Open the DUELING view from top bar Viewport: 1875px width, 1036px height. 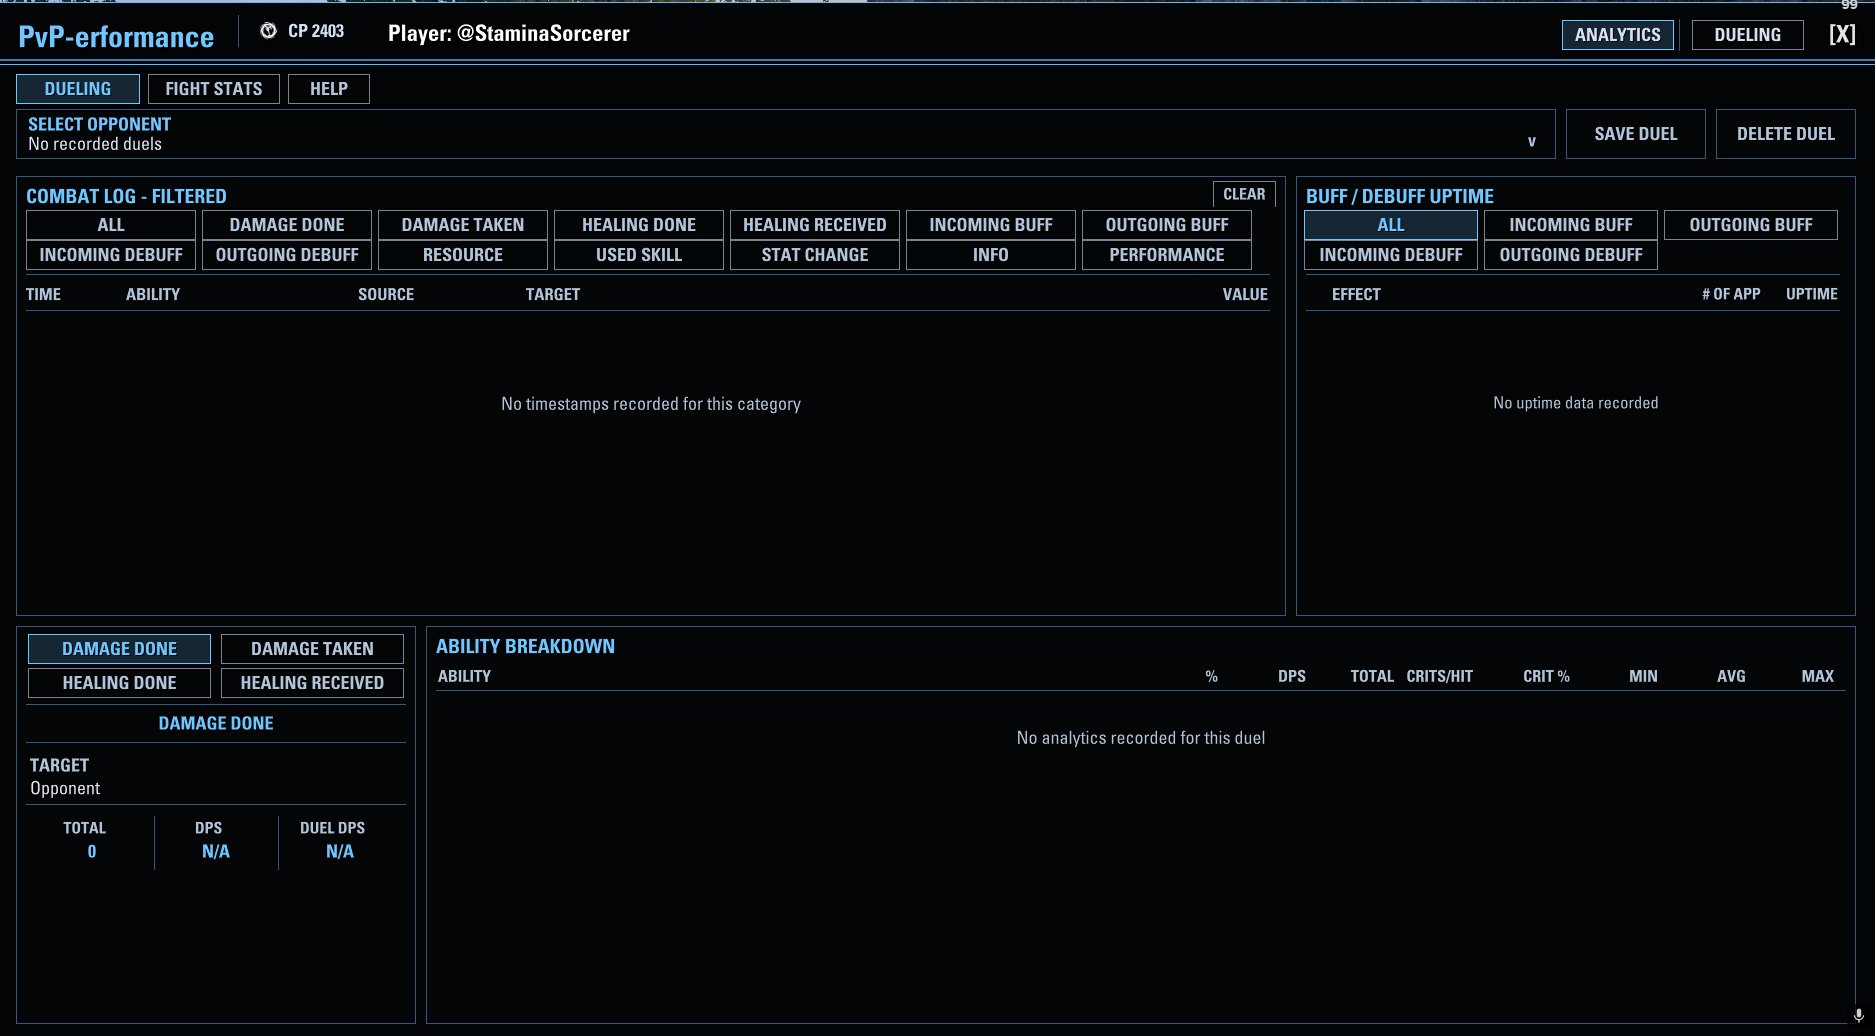point(1747,35)
